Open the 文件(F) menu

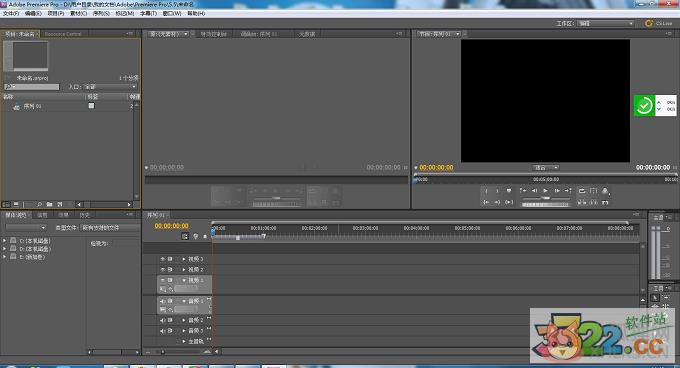tap(11, 13)
